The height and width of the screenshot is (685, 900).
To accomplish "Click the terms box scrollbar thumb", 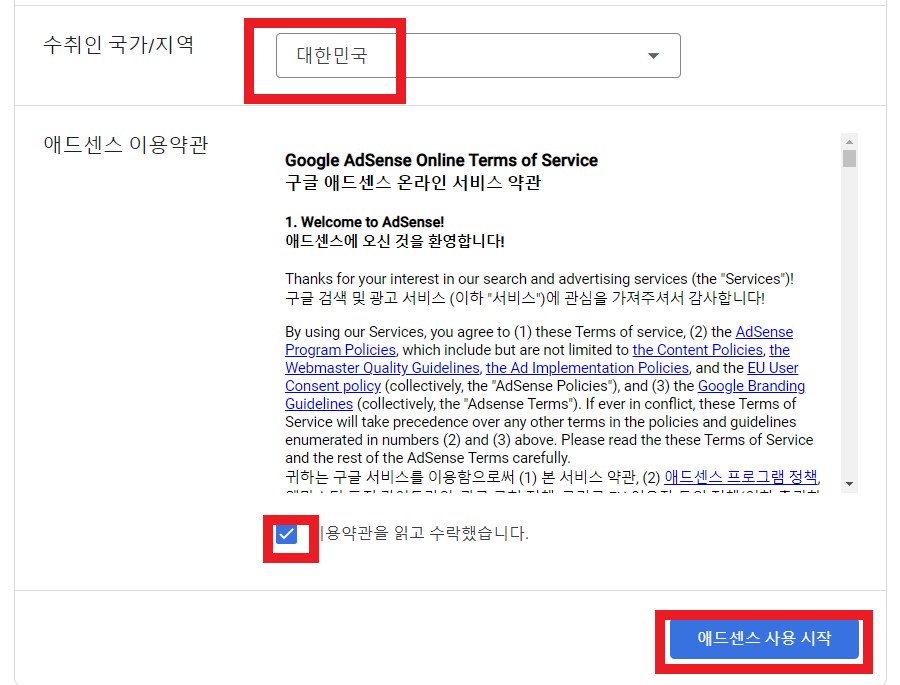I will [x=849, y=158].
